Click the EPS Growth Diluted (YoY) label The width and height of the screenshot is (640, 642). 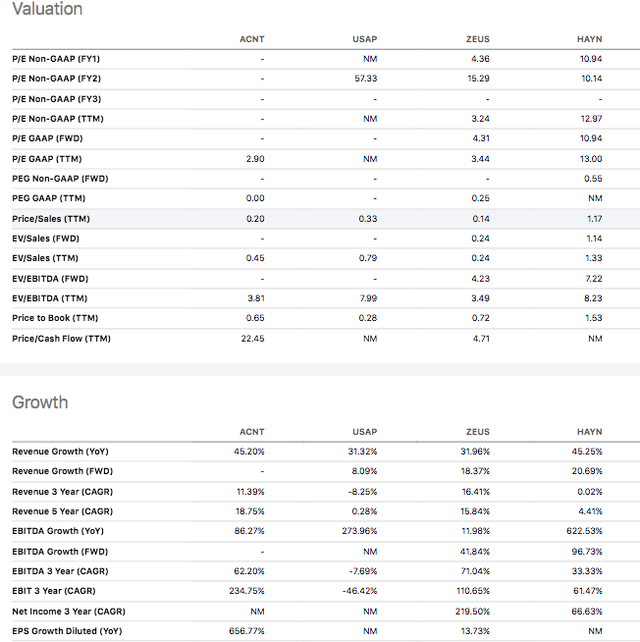[67, 631]
